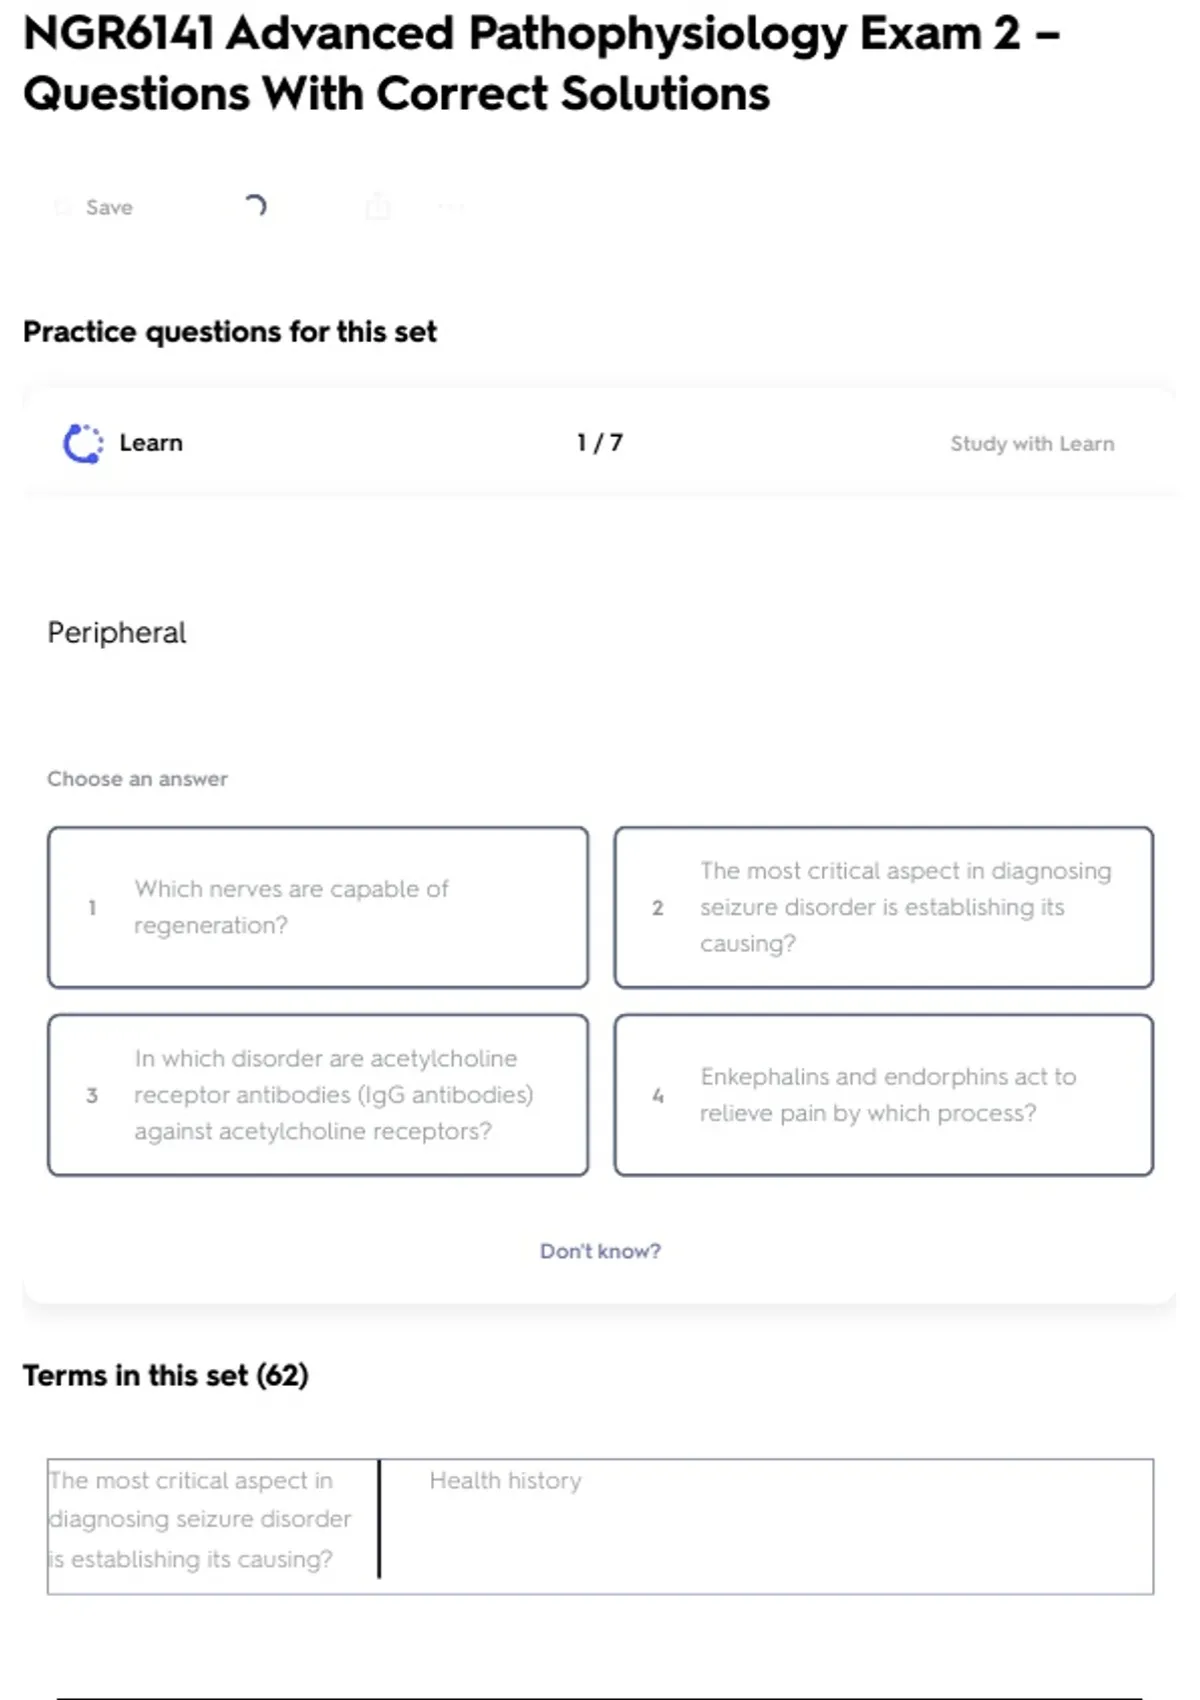Open the "Study with Learn" link
This screenshot has height=1700, width=1200.
point(1032,443)
